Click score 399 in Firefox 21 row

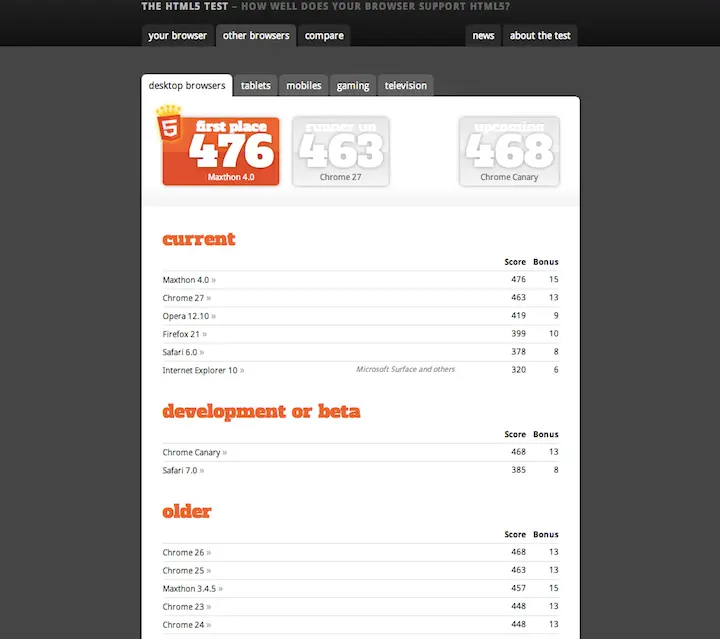coord(518,333)
